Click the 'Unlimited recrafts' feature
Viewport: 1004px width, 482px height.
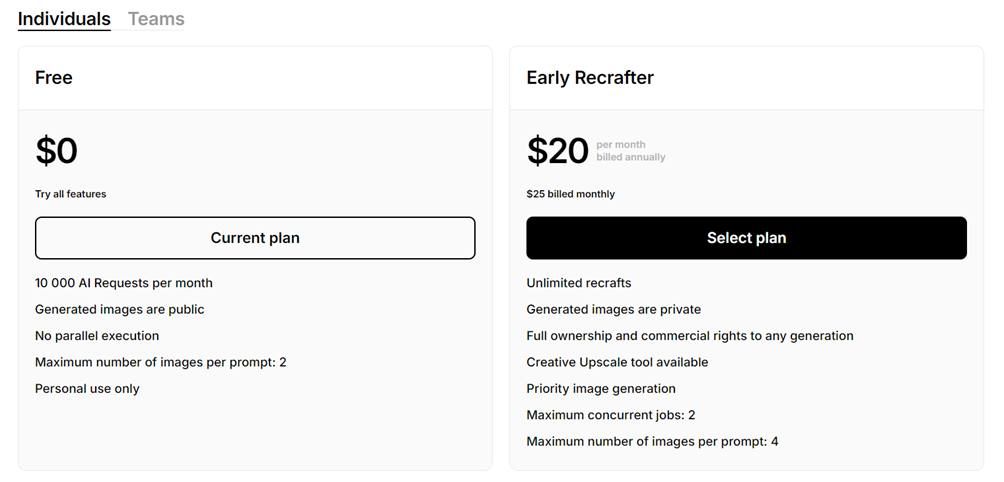pyautogui.click(x=579, y=283)
